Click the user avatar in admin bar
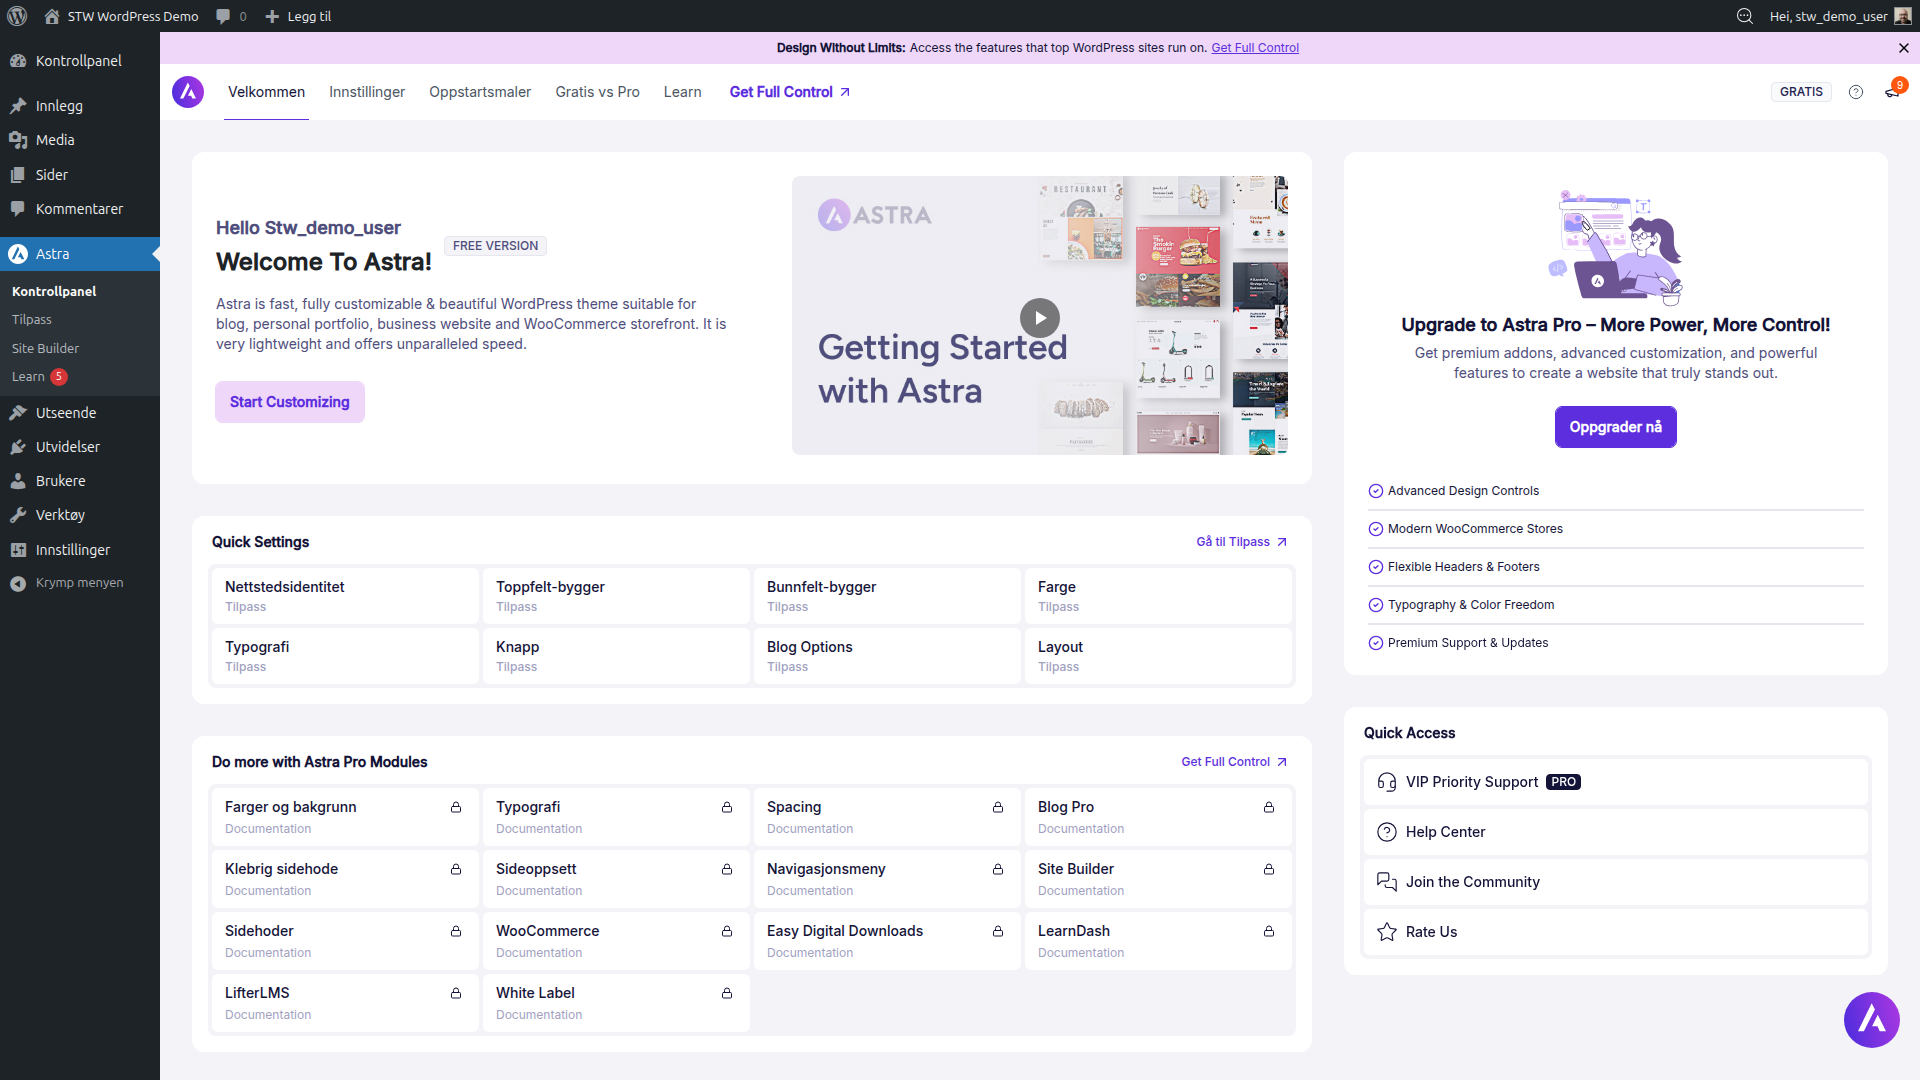The width and height of the screenshot is (1920, 1080). point(1903,16)
